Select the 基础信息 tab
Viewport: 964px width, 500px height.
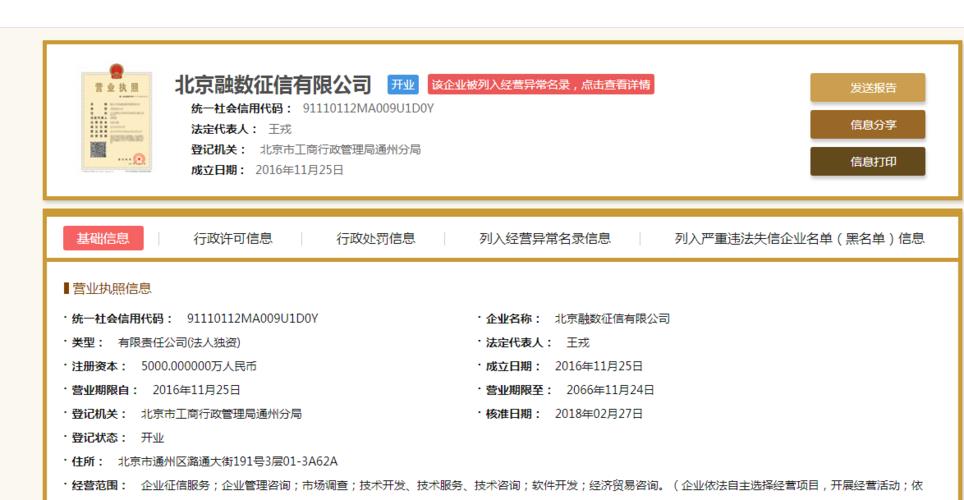point(103,238)
